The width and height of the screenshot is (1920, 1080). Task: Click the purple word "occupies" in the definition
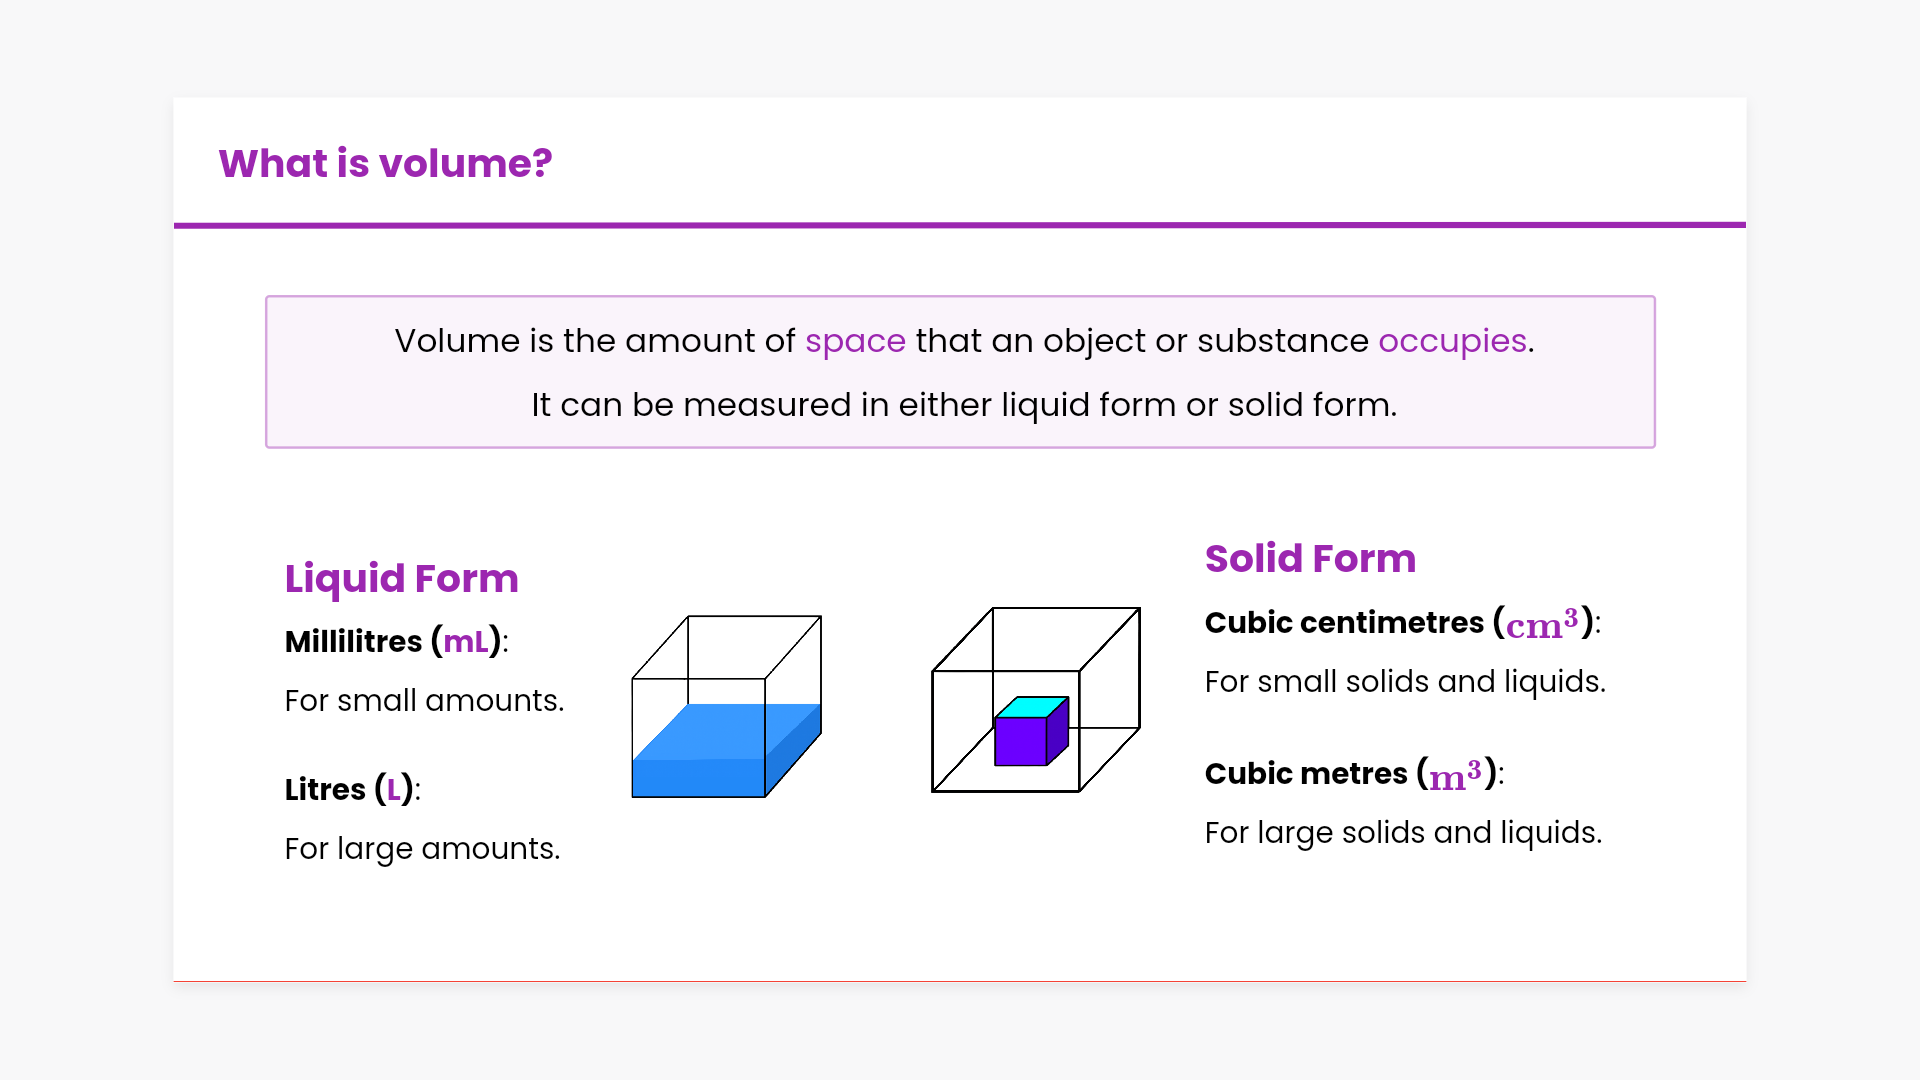point(1452,341)
